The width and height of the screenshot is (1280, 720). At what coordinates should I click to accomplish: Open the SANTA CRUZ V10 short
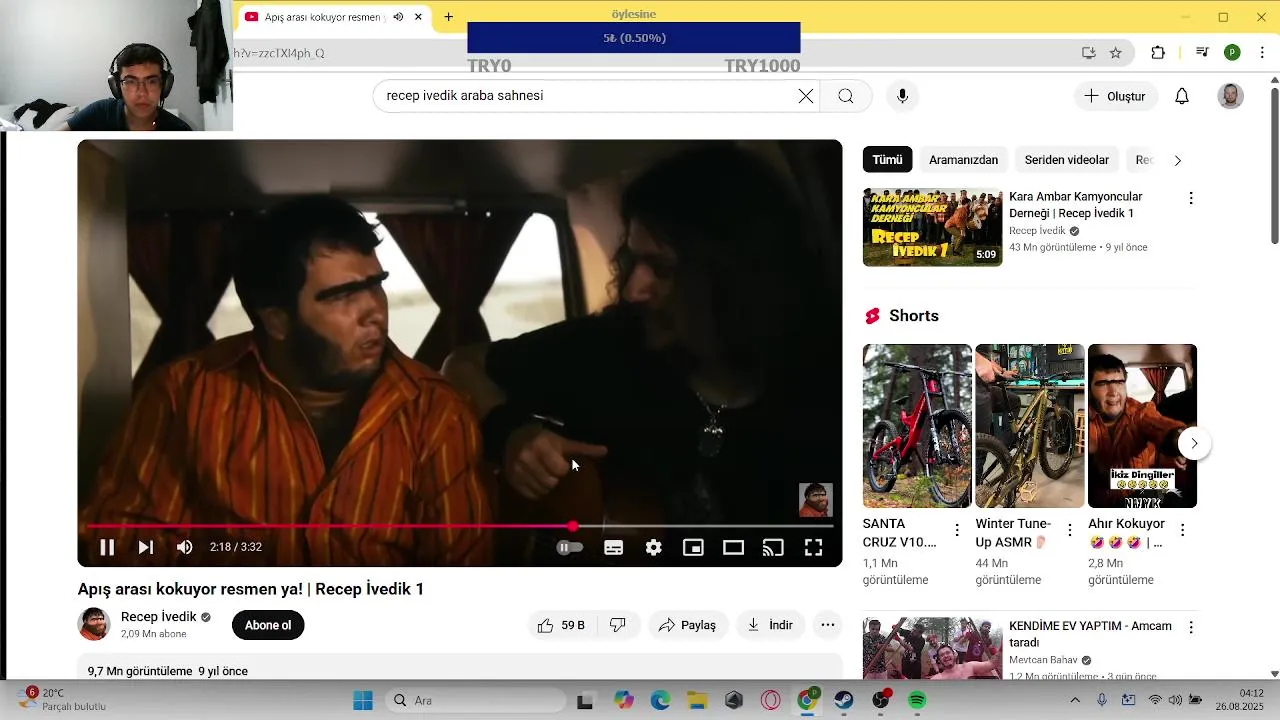click(x=917, y=426)
